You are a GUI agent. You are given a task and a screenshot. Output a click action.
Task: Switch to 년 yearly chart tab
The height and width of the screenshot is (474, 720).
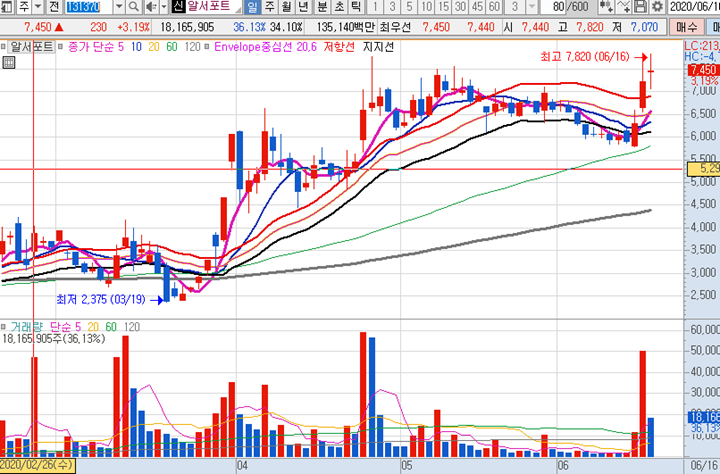[x=304, y=6]
